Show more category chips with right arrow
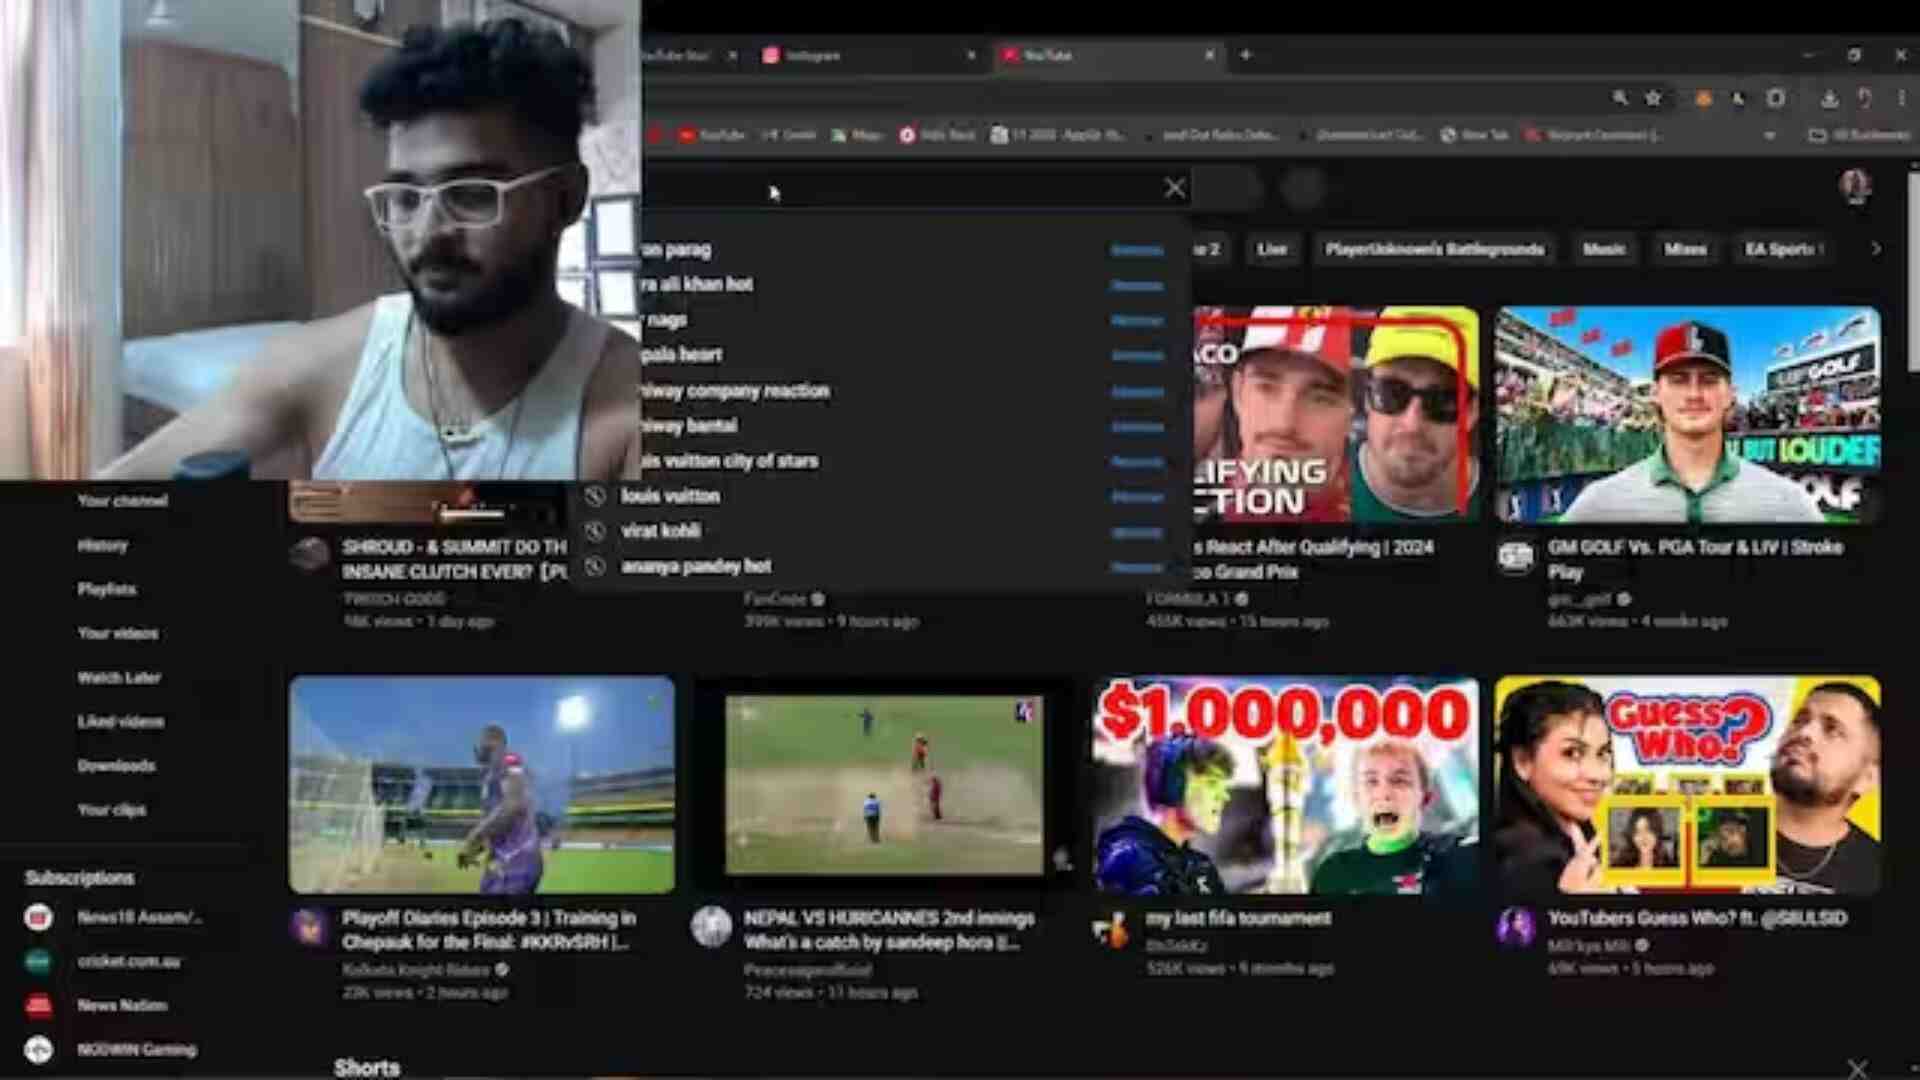The width and height of the screenshot is (1920, 1080). click(1876, 249)
